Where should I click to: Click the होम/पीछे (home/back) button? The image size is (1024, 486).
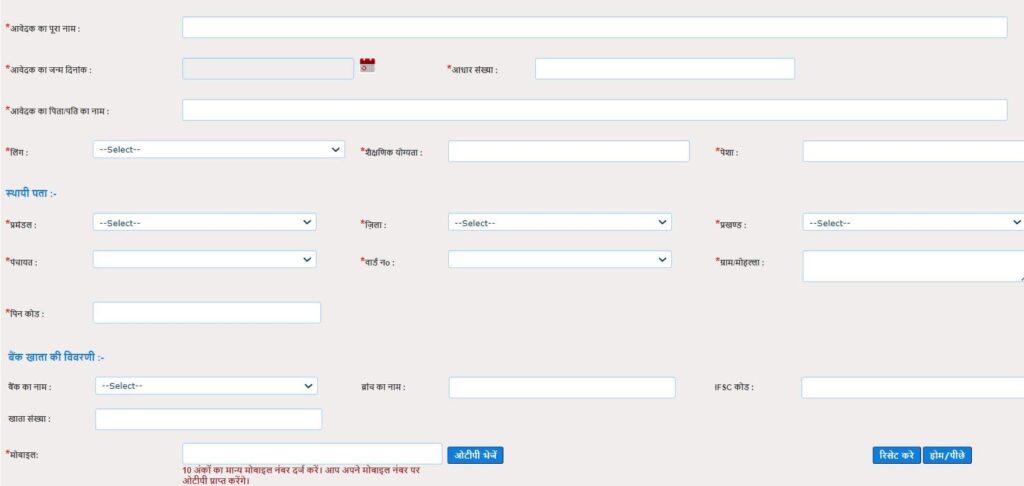(946, 455)
